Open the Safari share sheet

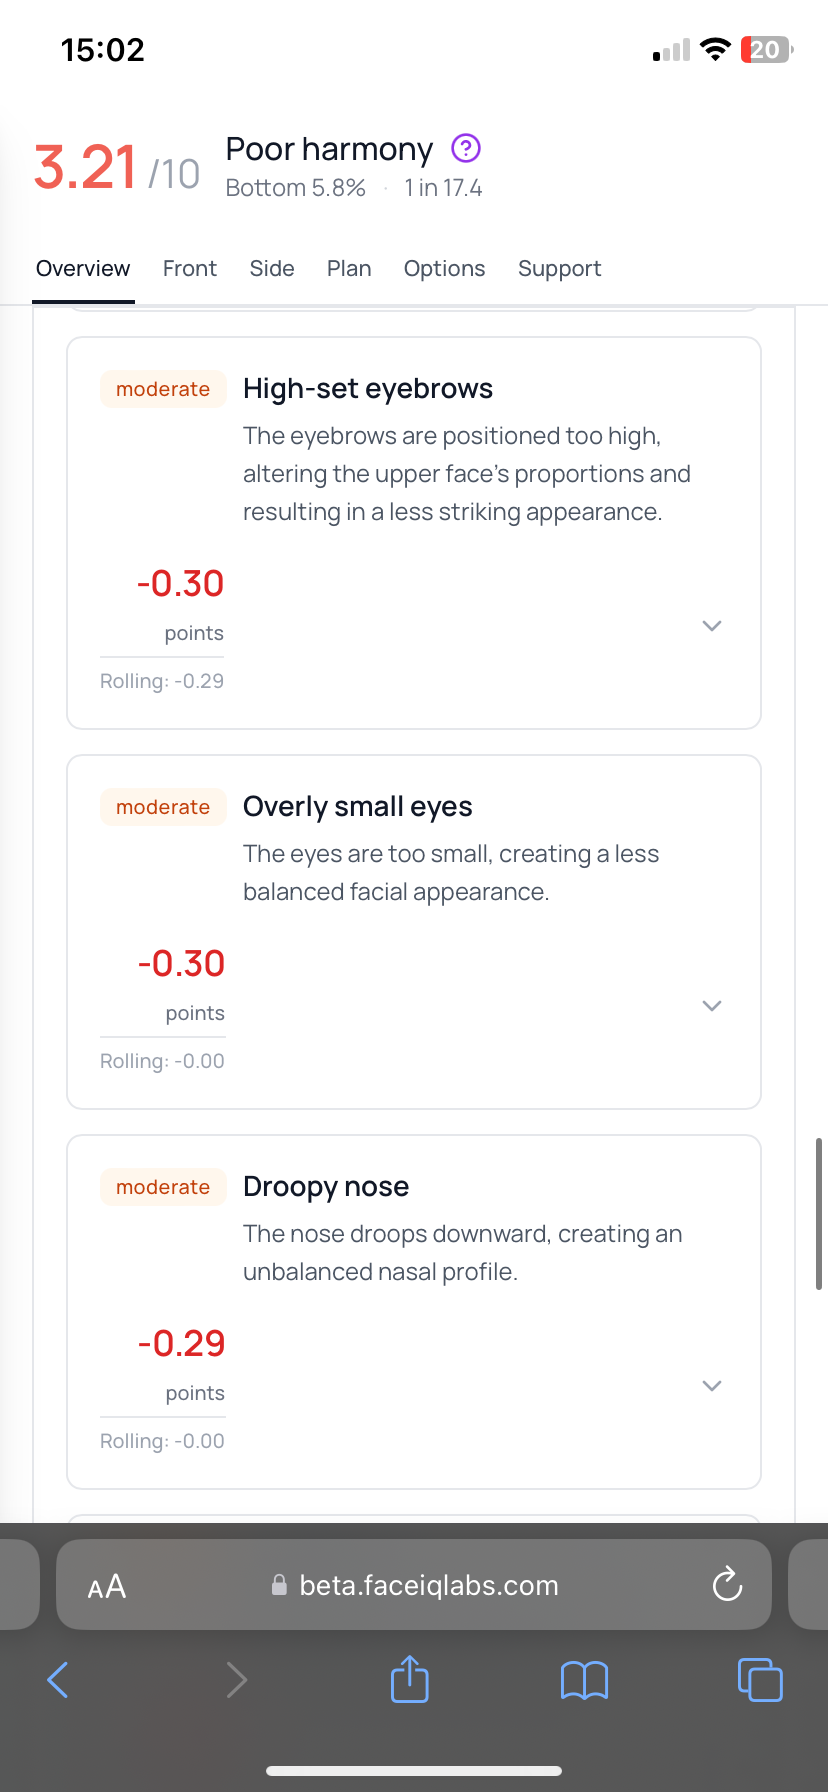(x=409, y=1679)
